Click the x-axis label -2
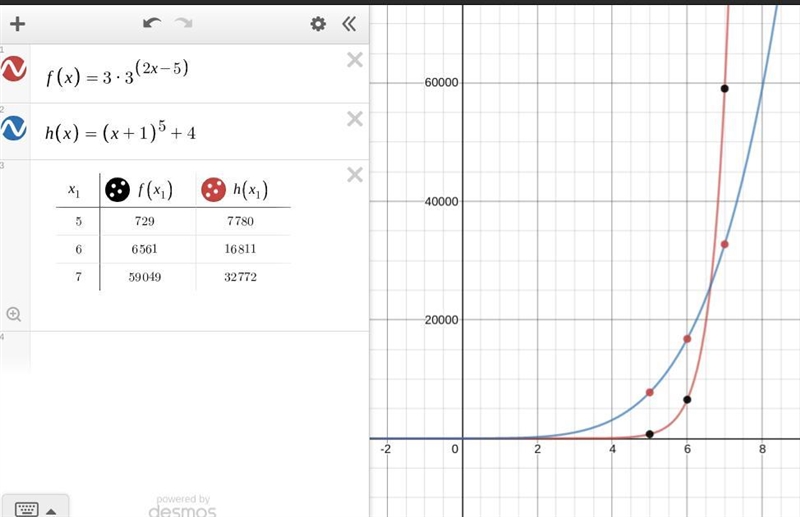Viewport: 800px width, 517px height. [386, 449]
